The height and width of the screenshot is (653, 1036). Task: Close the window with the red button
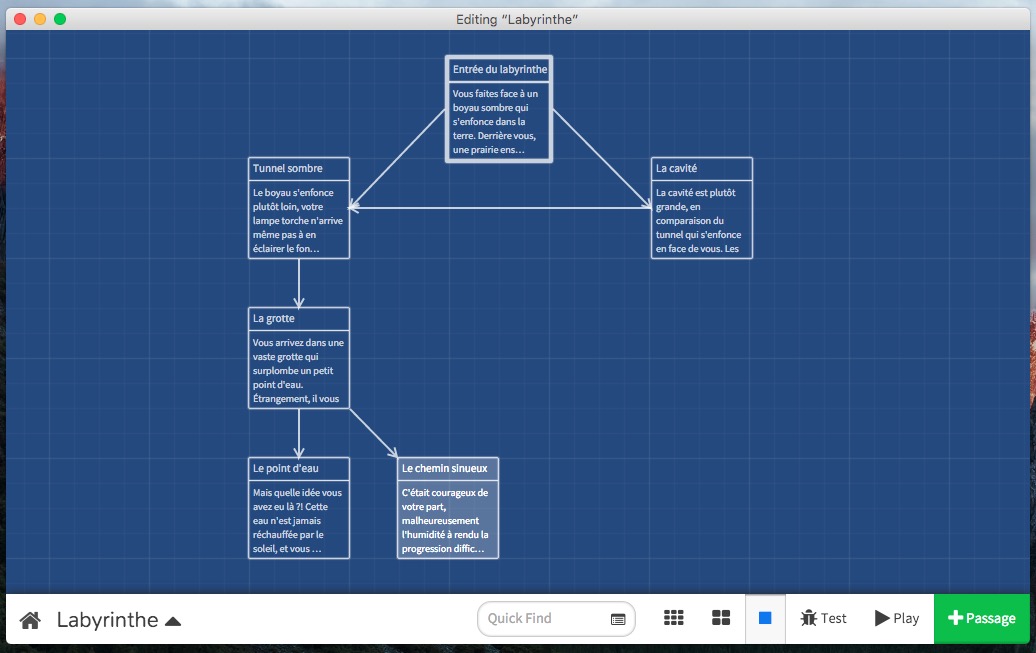[x=20, y=19]
